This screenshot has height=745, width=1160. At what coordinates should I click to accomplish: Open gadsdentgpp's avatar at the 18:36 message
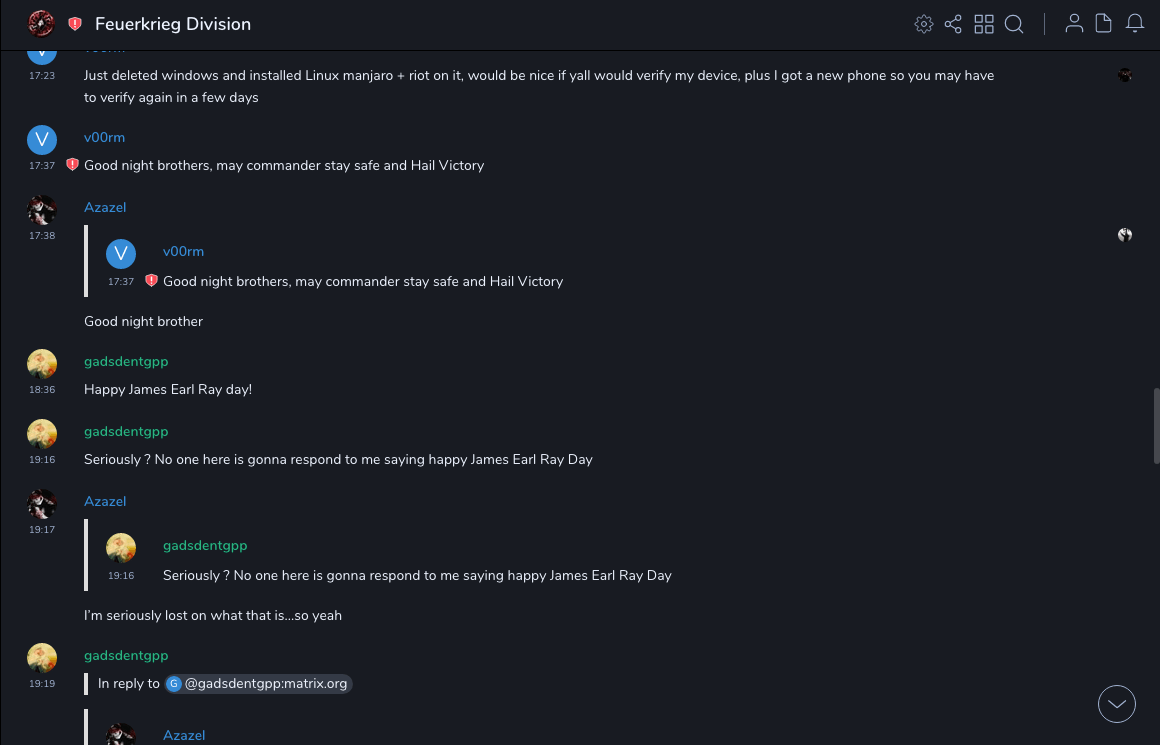tap(42, 364)
